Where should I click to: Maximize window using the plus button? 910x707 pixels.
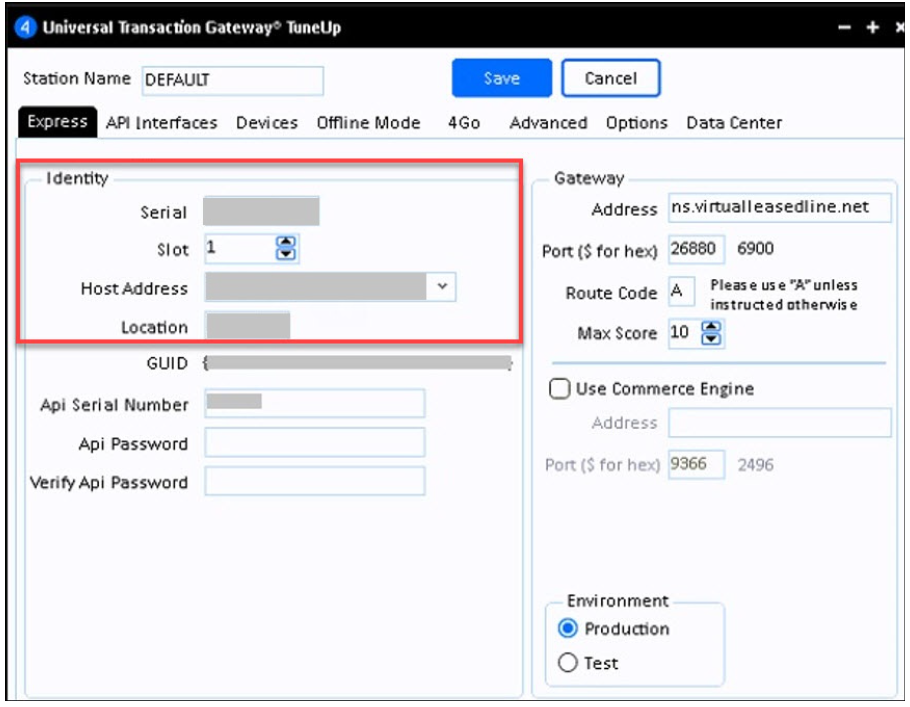[872, 27]
